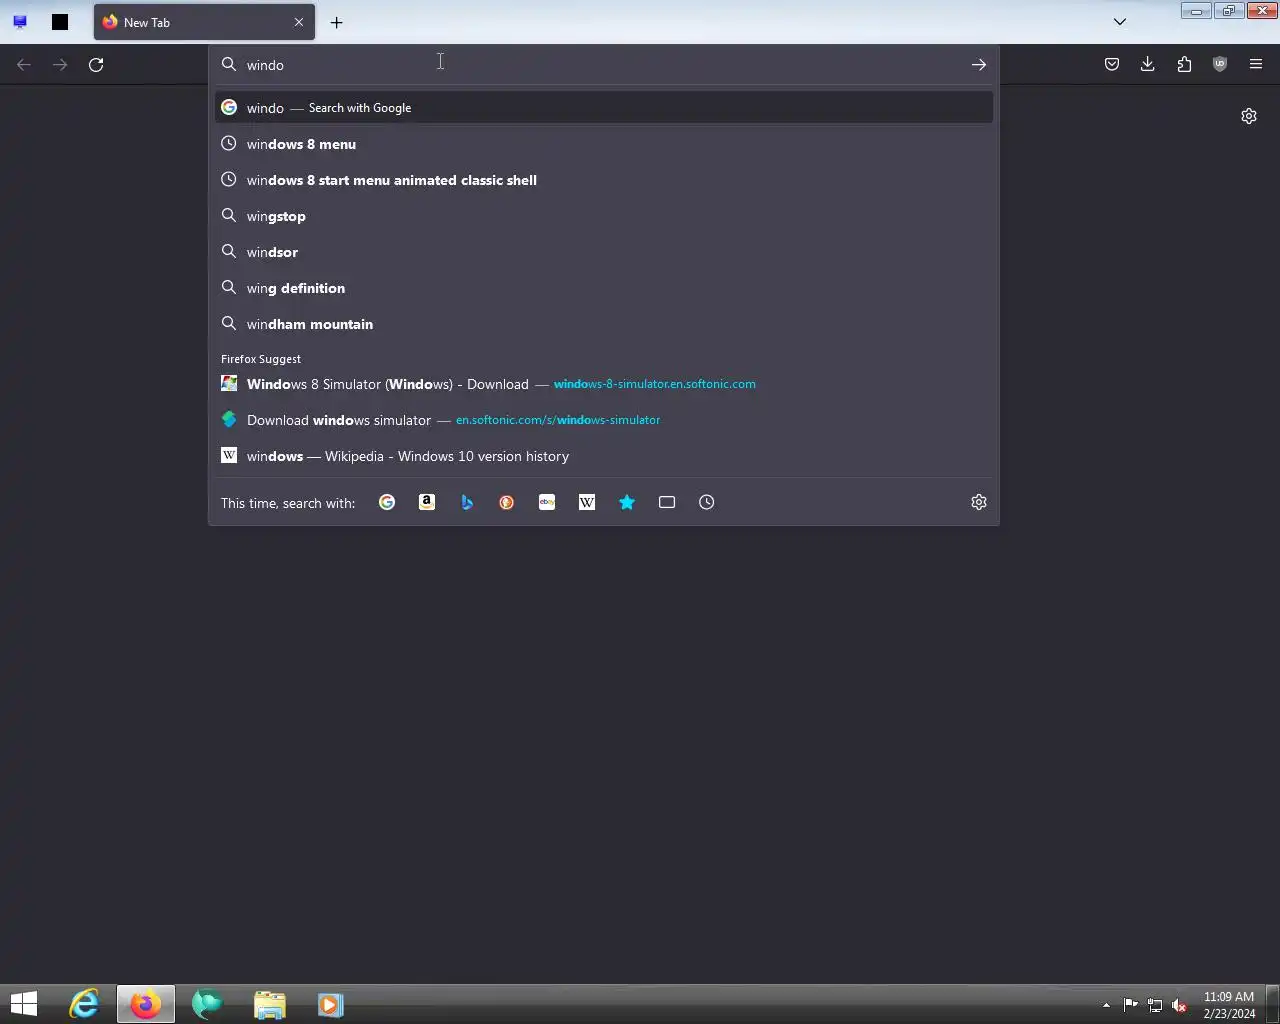Show hidden system tray icons arrow
The height and width of the screenshot is (1024, 1280).
coord(1106,1005)
